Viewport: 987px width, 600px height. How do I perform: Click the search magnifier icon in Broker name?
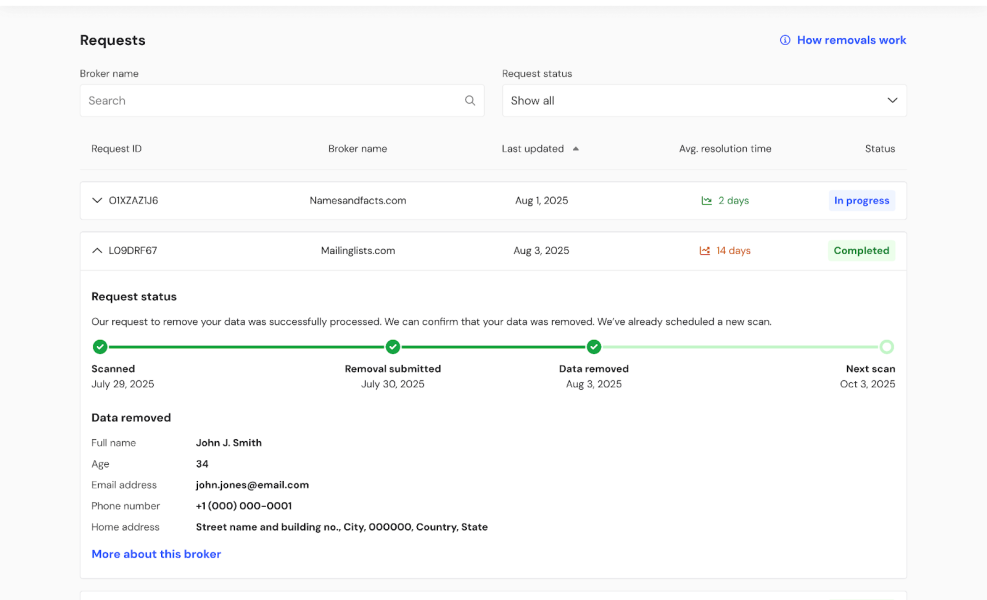[470, 101]
